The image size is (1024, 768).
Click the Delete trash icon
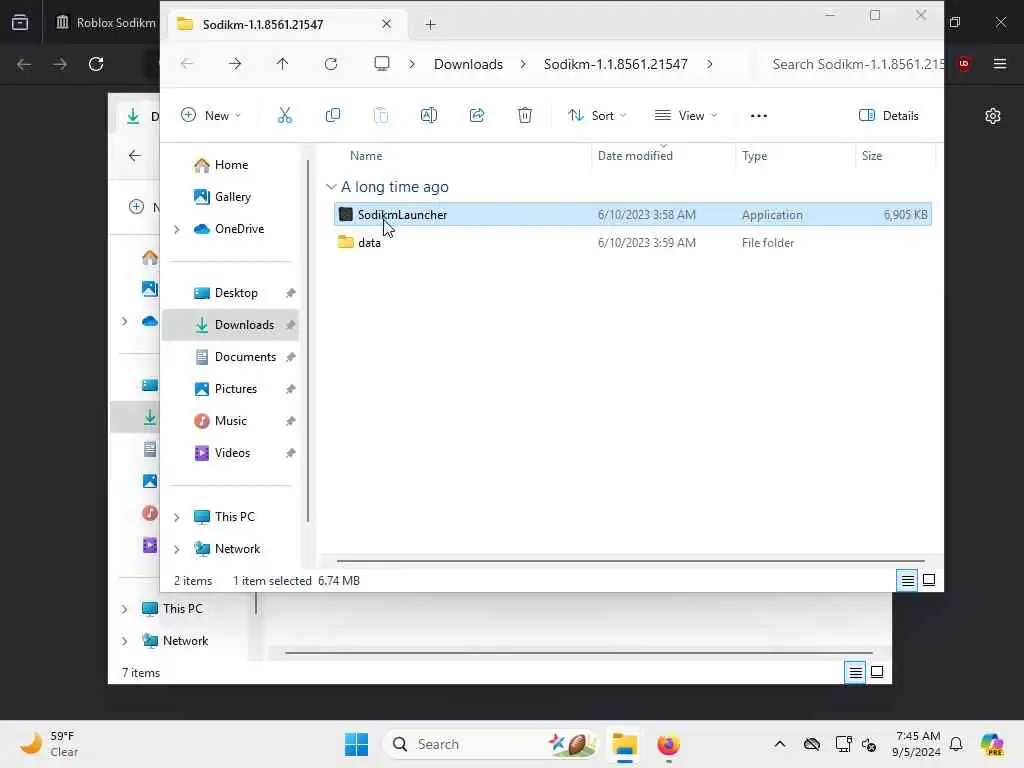click(x=524, y=116)
